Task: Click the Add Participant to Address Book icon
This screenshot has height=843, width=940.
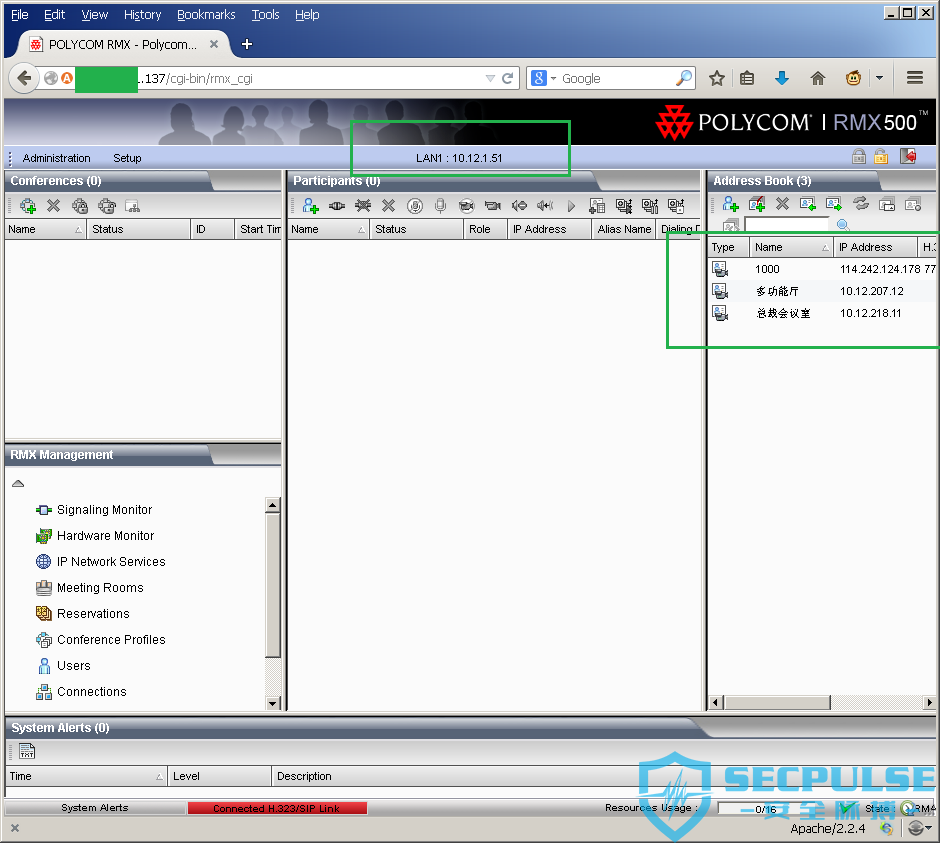Action: [597, 206]
